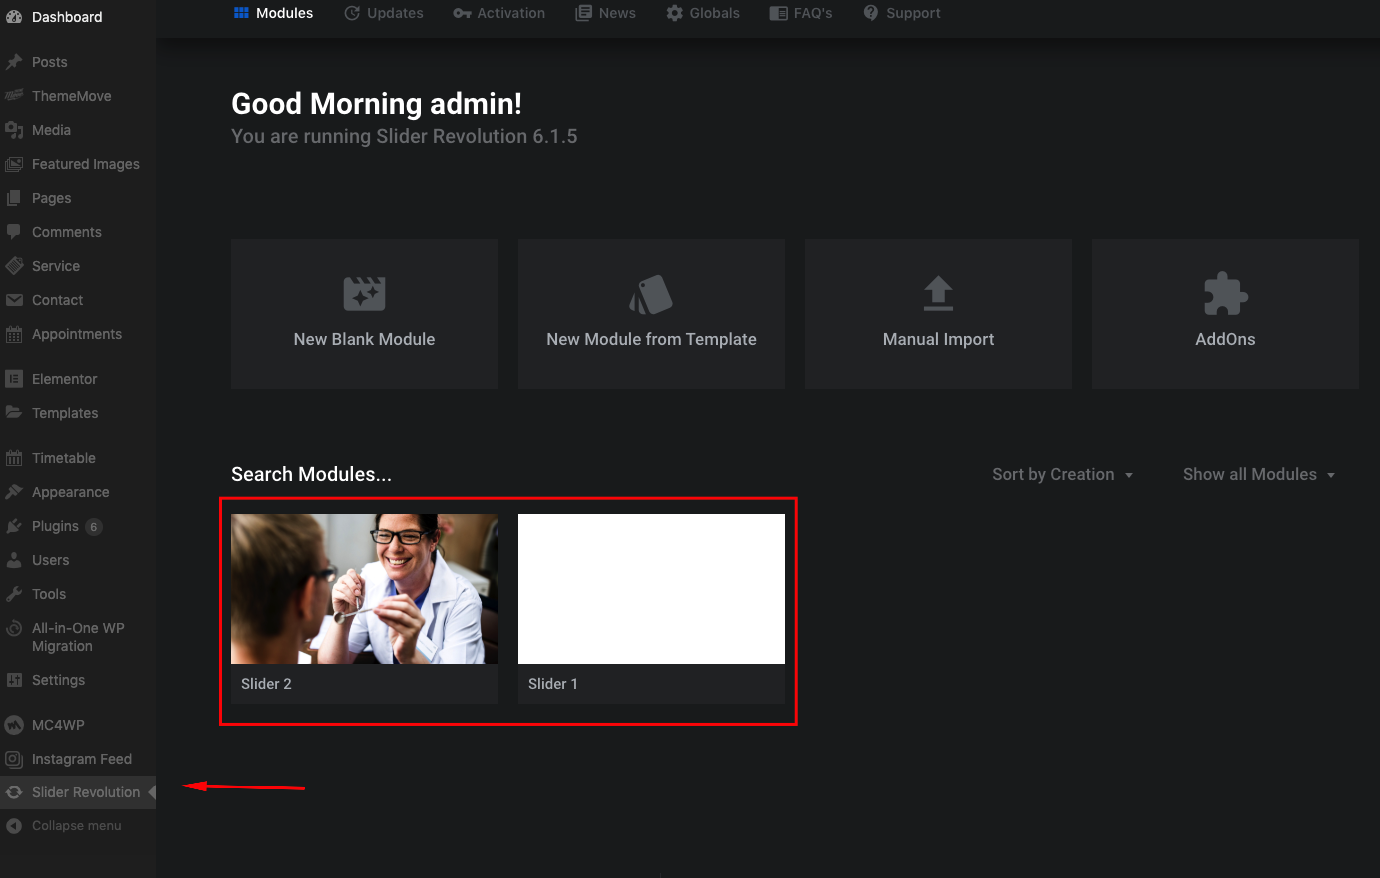Viewport: 1380px width, 878px height.
Task: Click the Timetable calendar icon
Action: pos(14,458)
